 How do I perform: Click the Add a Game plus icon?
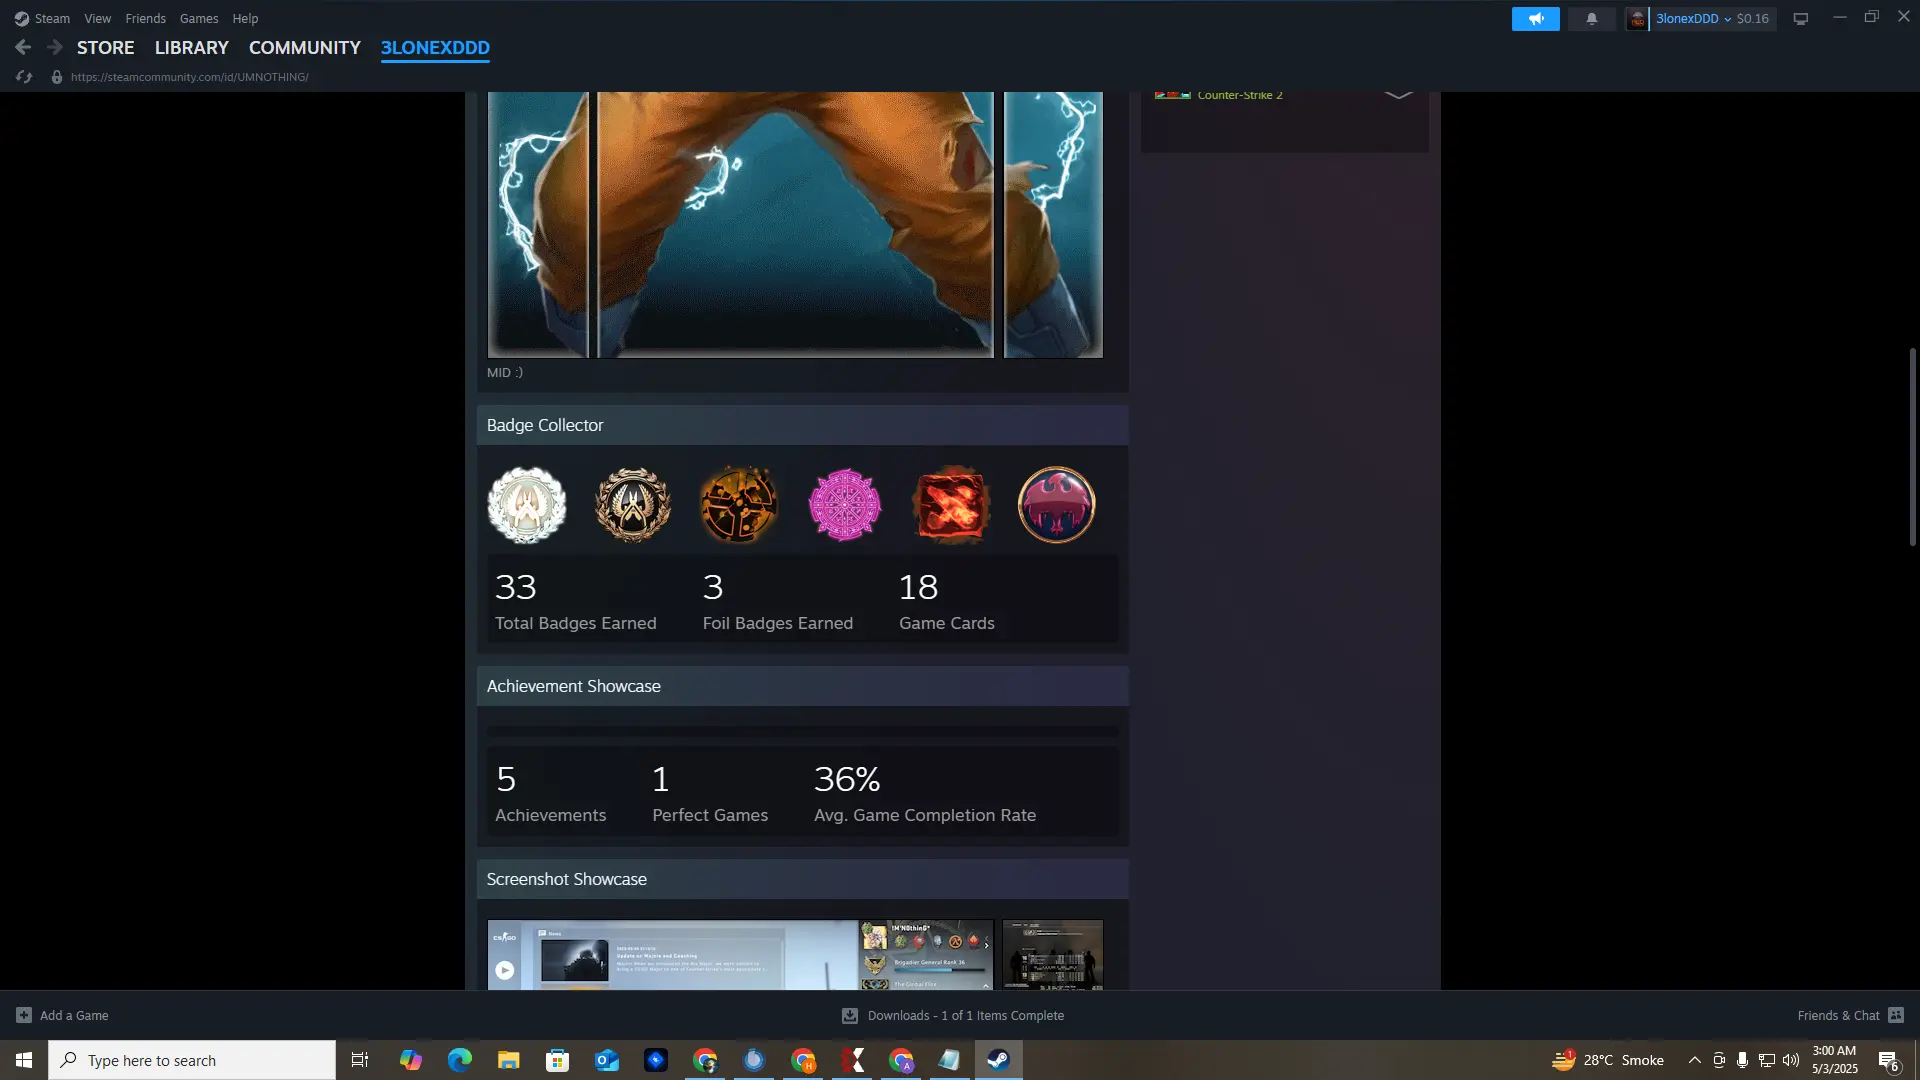click(24, 1015)
